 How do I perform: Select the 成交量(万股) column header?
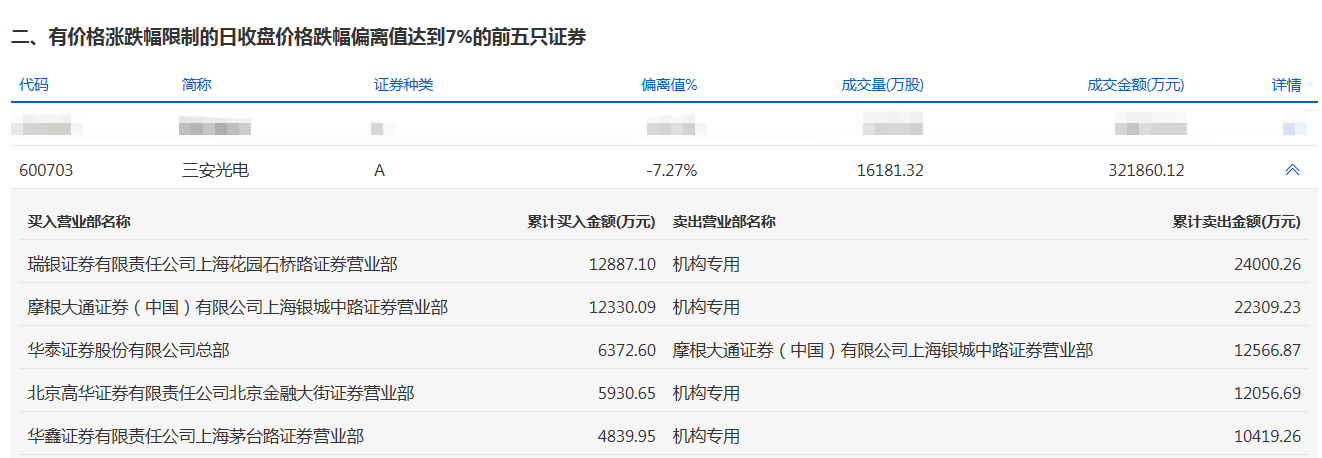pyautogui.click(x=882, y=85)
